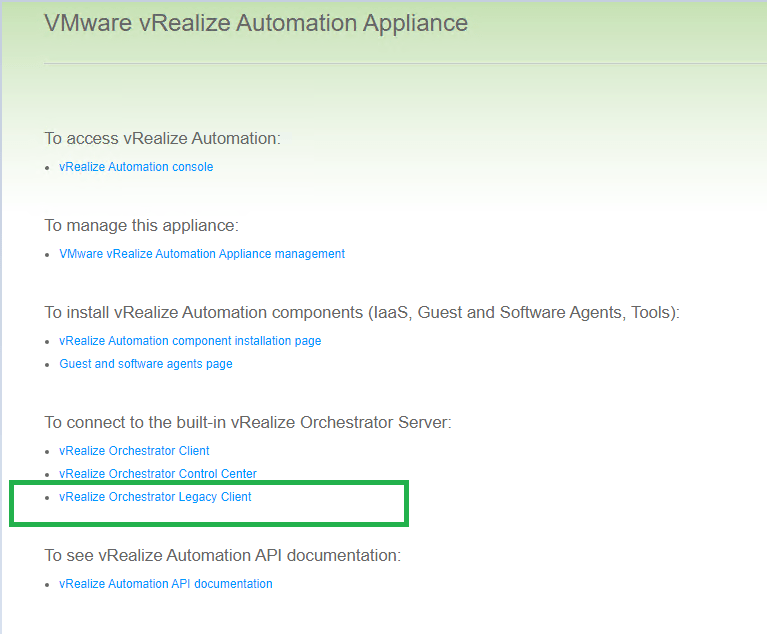The width and height of the screenshot is (767, 634).
Task: Open vRealize Automation API documentation link
Action: (166, 584)
